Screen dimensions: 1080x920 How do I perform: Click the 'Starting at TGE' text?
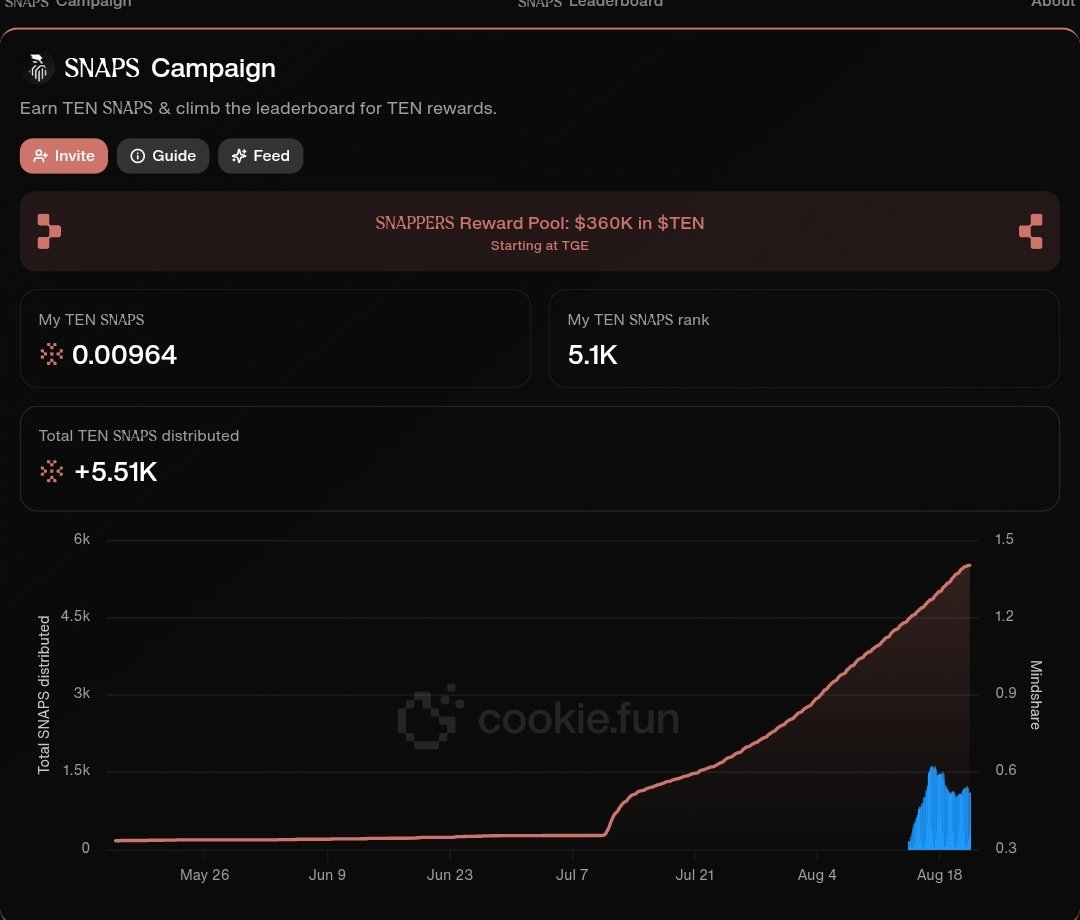[x=539, y=246]
